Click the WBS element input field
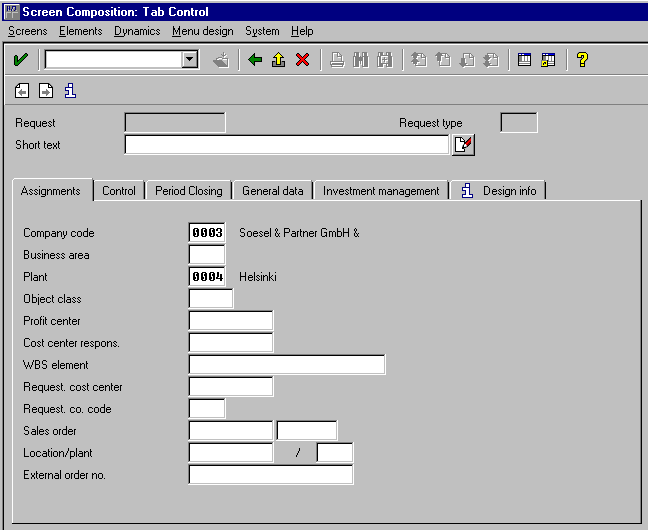This screenshot has height=530, width=648. point(286,365)
